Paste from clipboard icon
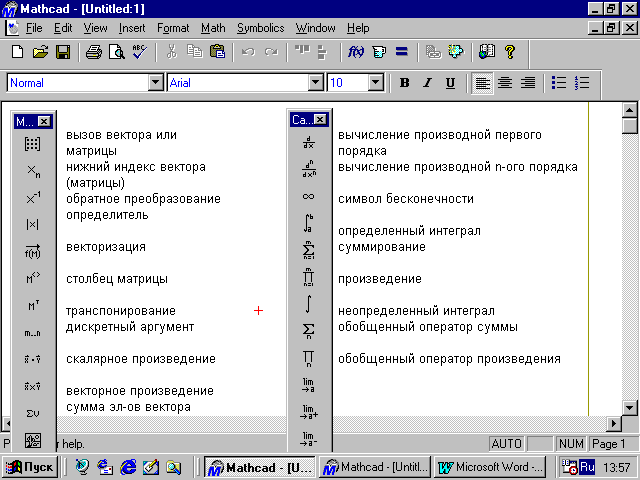Screen dimensions: 640x480 point(218,52)
